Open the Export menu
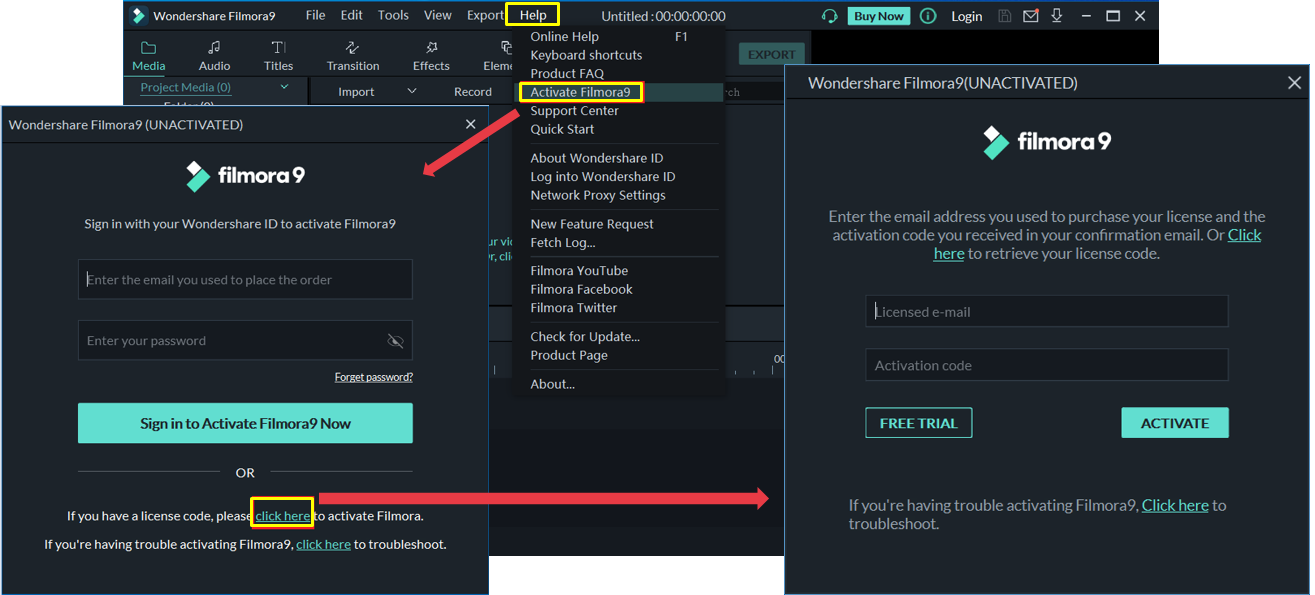 pyautogui.click(x=485, y=15)
